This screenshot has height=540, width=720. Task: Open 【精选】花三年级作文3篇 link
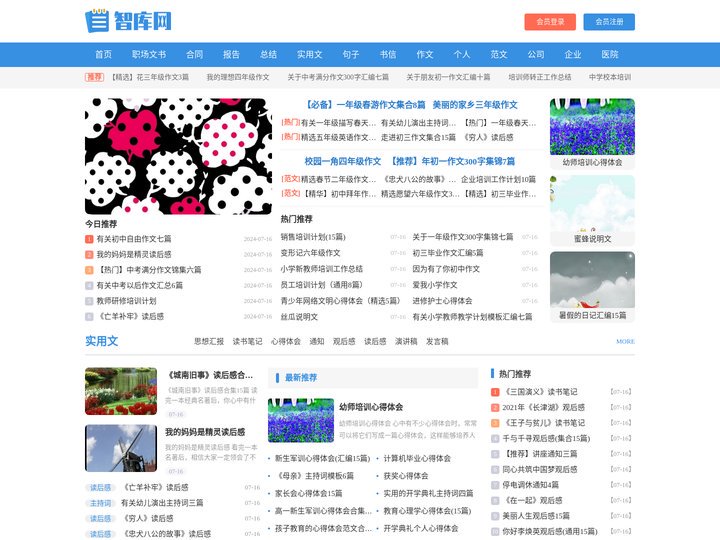pos(150,77)
